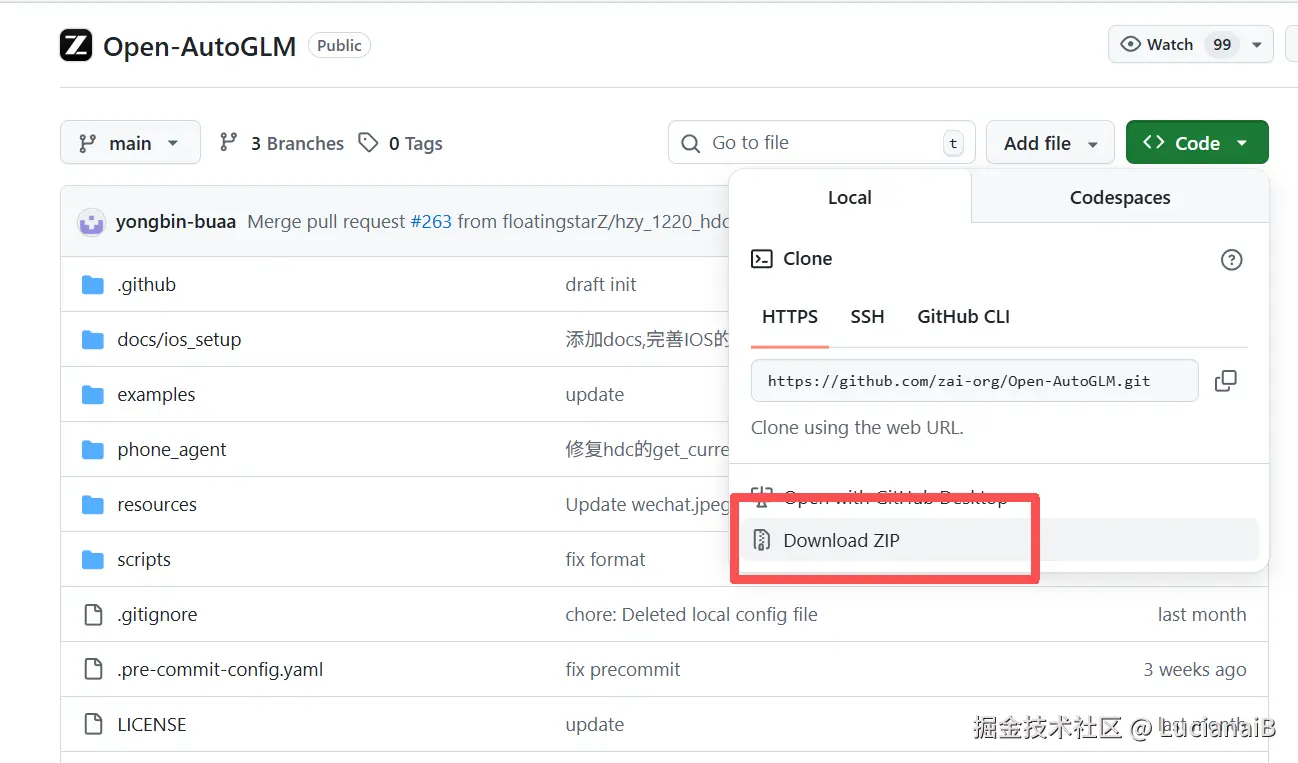Open the phone_agent folder
This screenshot has width=1298, height=763.
click(x=172, y=450)
